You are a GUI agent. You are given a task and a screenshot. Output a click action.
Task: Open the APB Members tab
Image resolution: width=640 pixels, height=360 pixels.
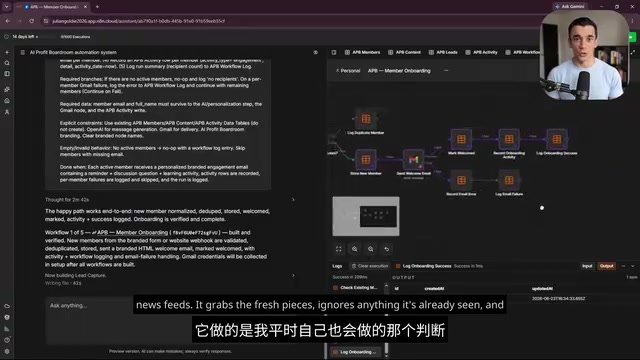click(x=362, y=52)
